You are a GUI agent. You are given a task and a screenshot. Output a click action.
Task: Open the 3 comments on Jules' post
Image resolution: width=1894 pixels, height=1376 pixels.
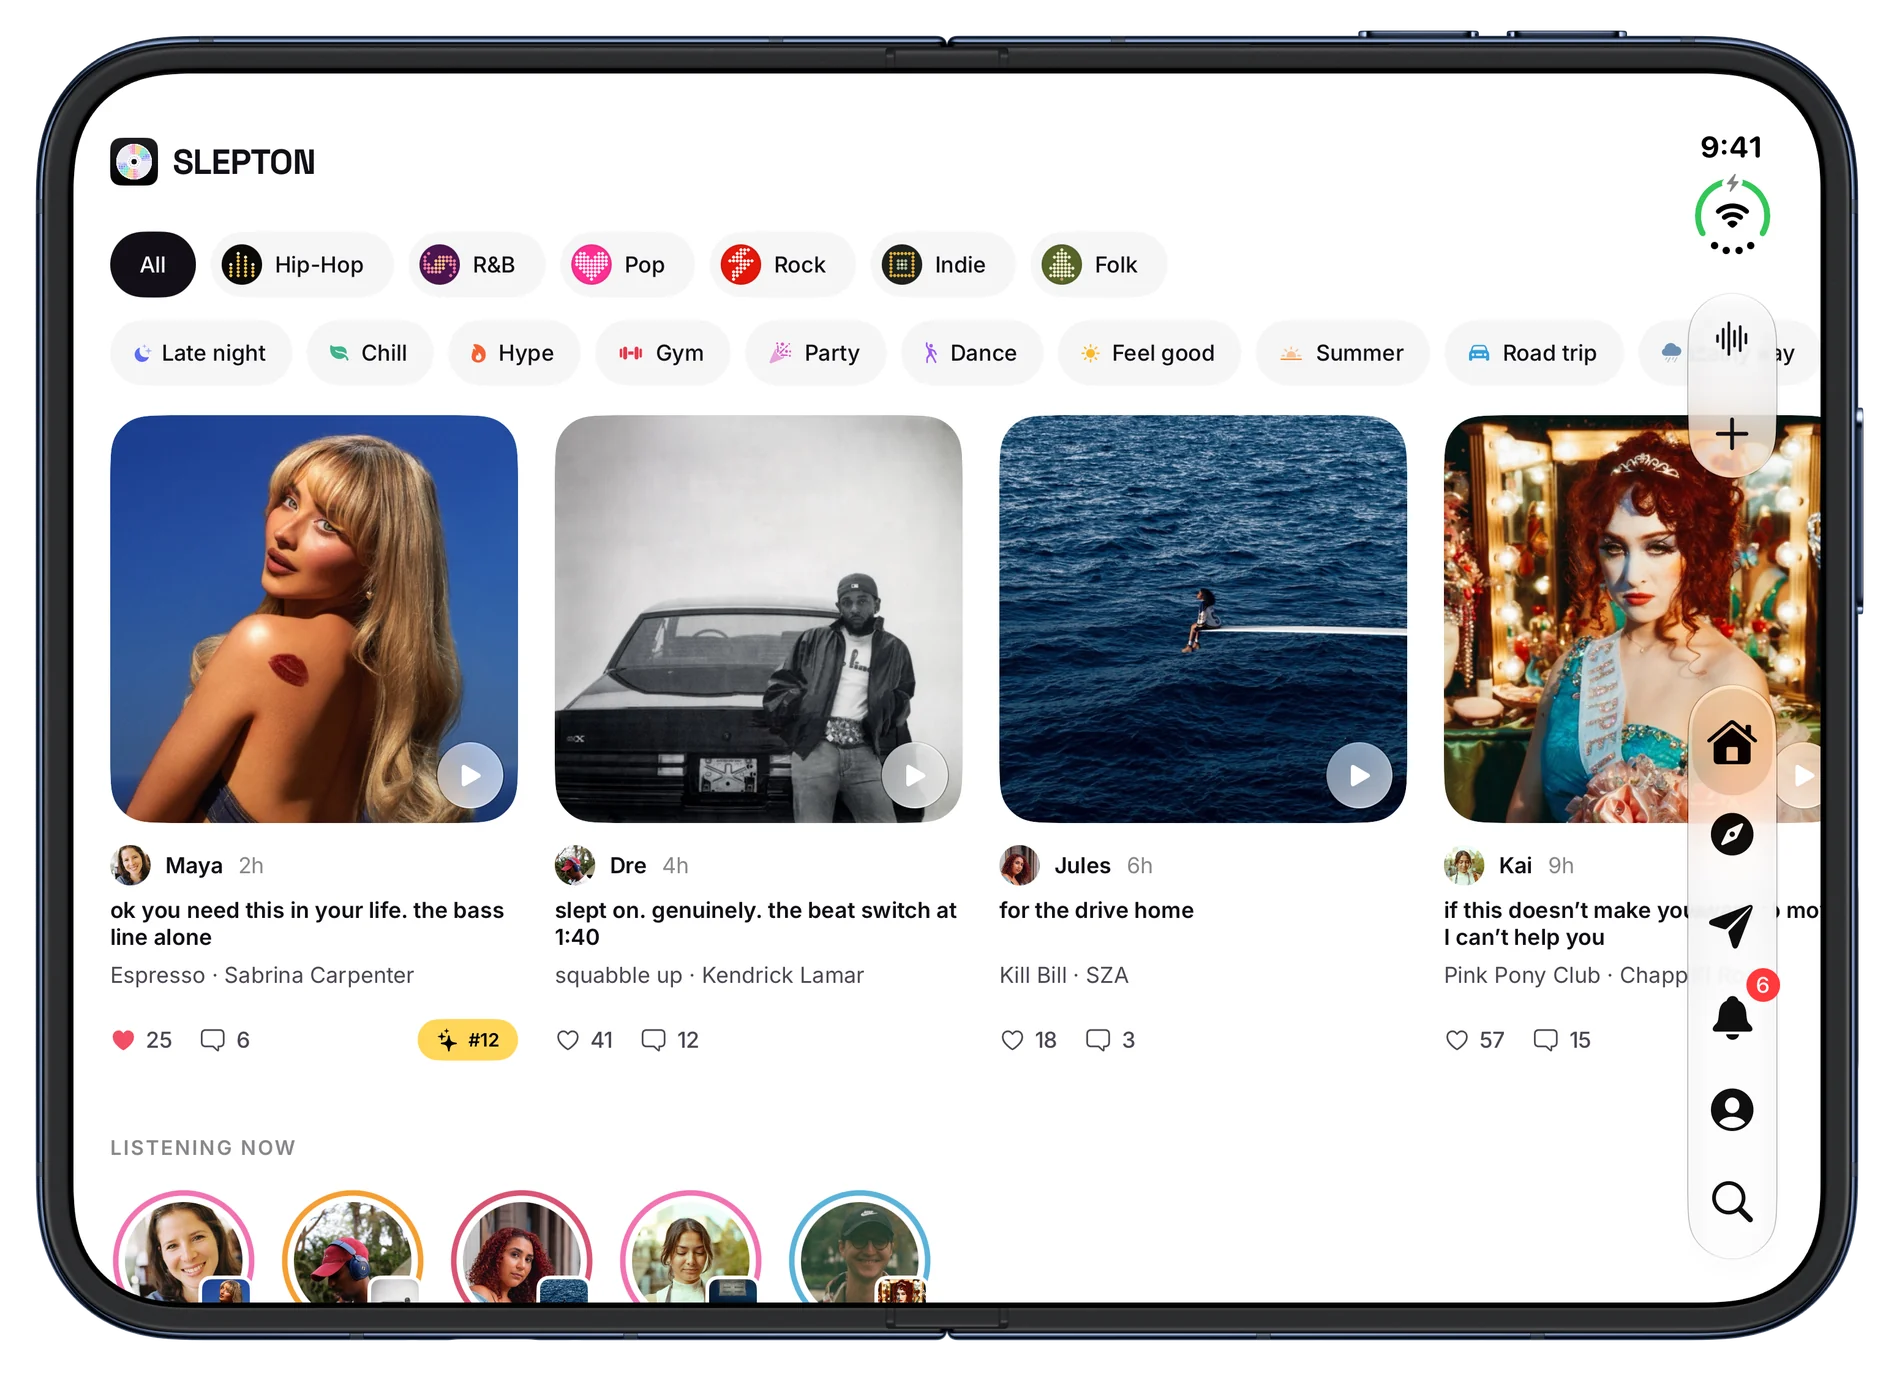[1110, 1040]
